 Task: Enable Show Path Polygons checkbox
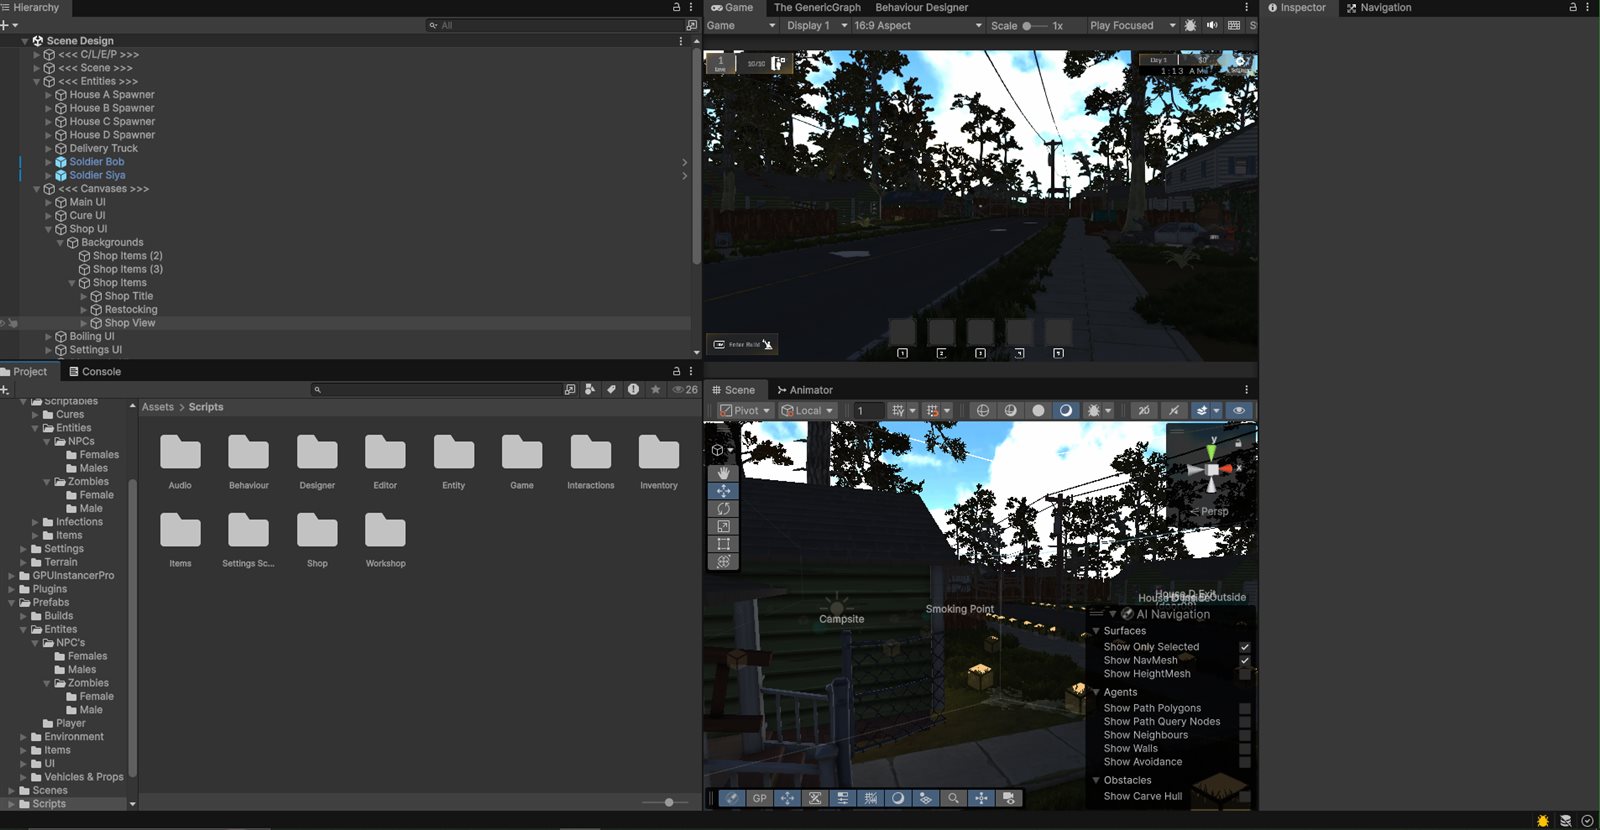point(1245,708)
